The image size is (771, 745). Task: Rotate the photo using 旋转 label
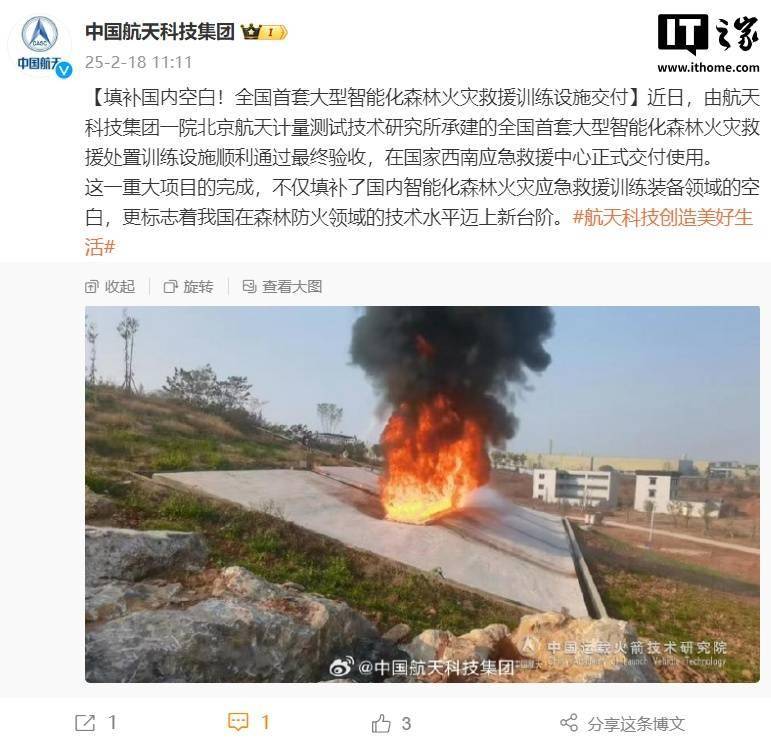[x=198, y=287]
